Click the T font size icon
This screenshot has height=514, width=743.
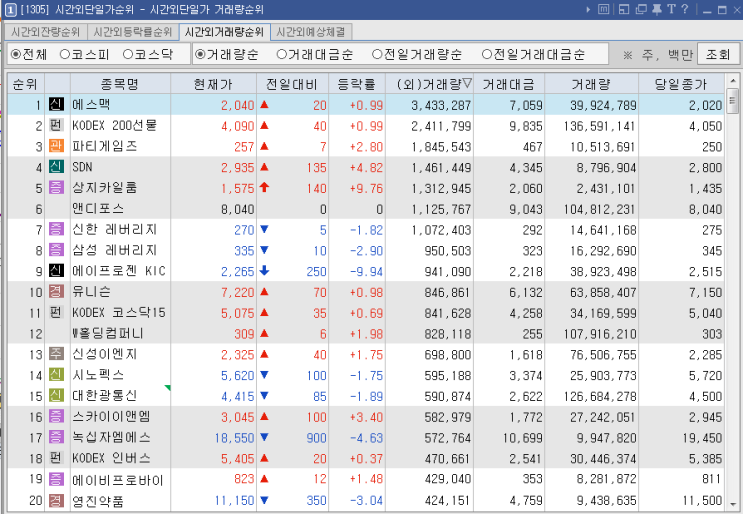pyautogui.click(x=671, y=9)
